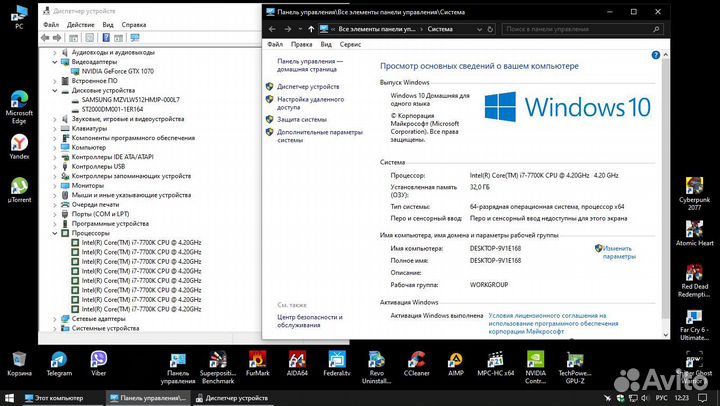Open the Microsoft license terms link
720x406 pixels.
[553, 323]
